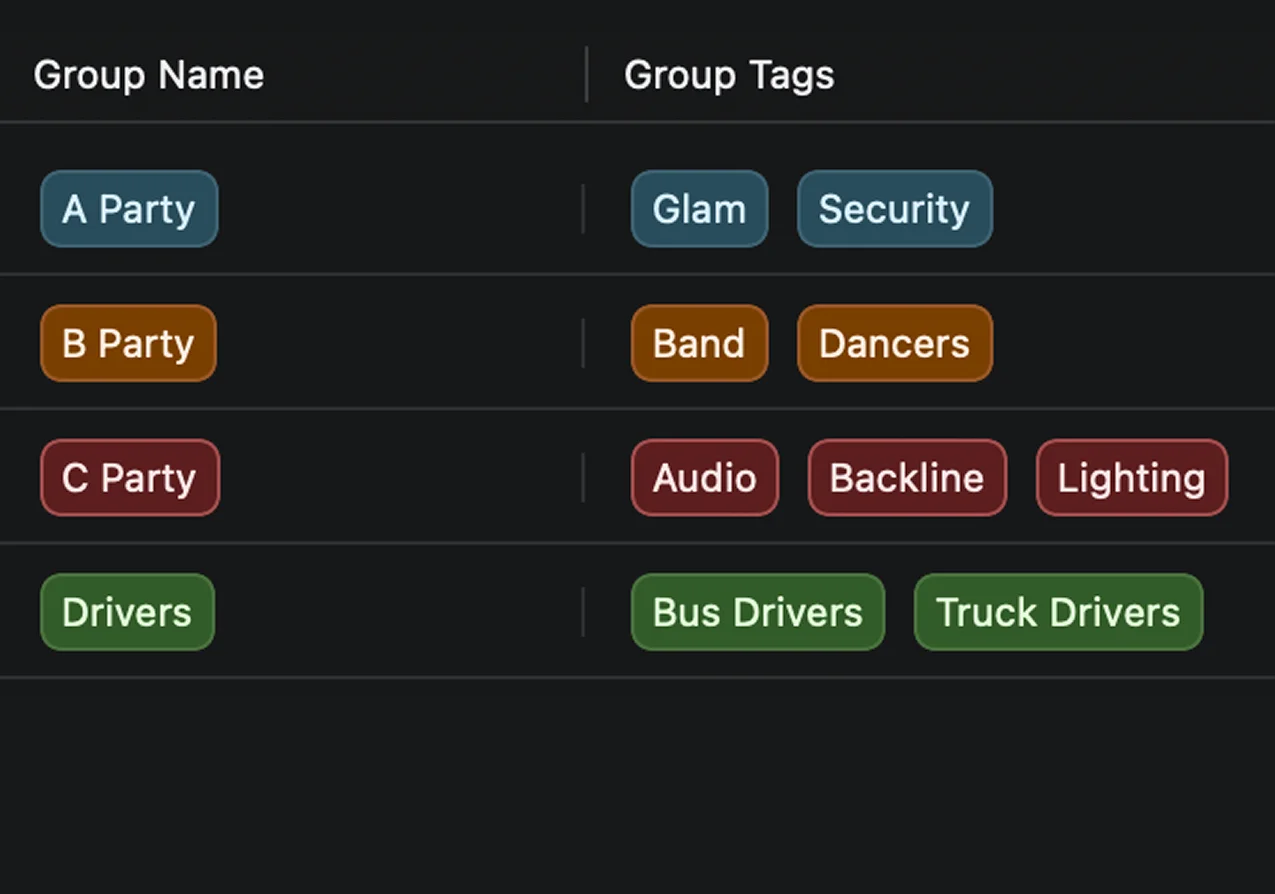Click the Truck Drivers tag
The image size is (1275, 894).
(1058, 612)
